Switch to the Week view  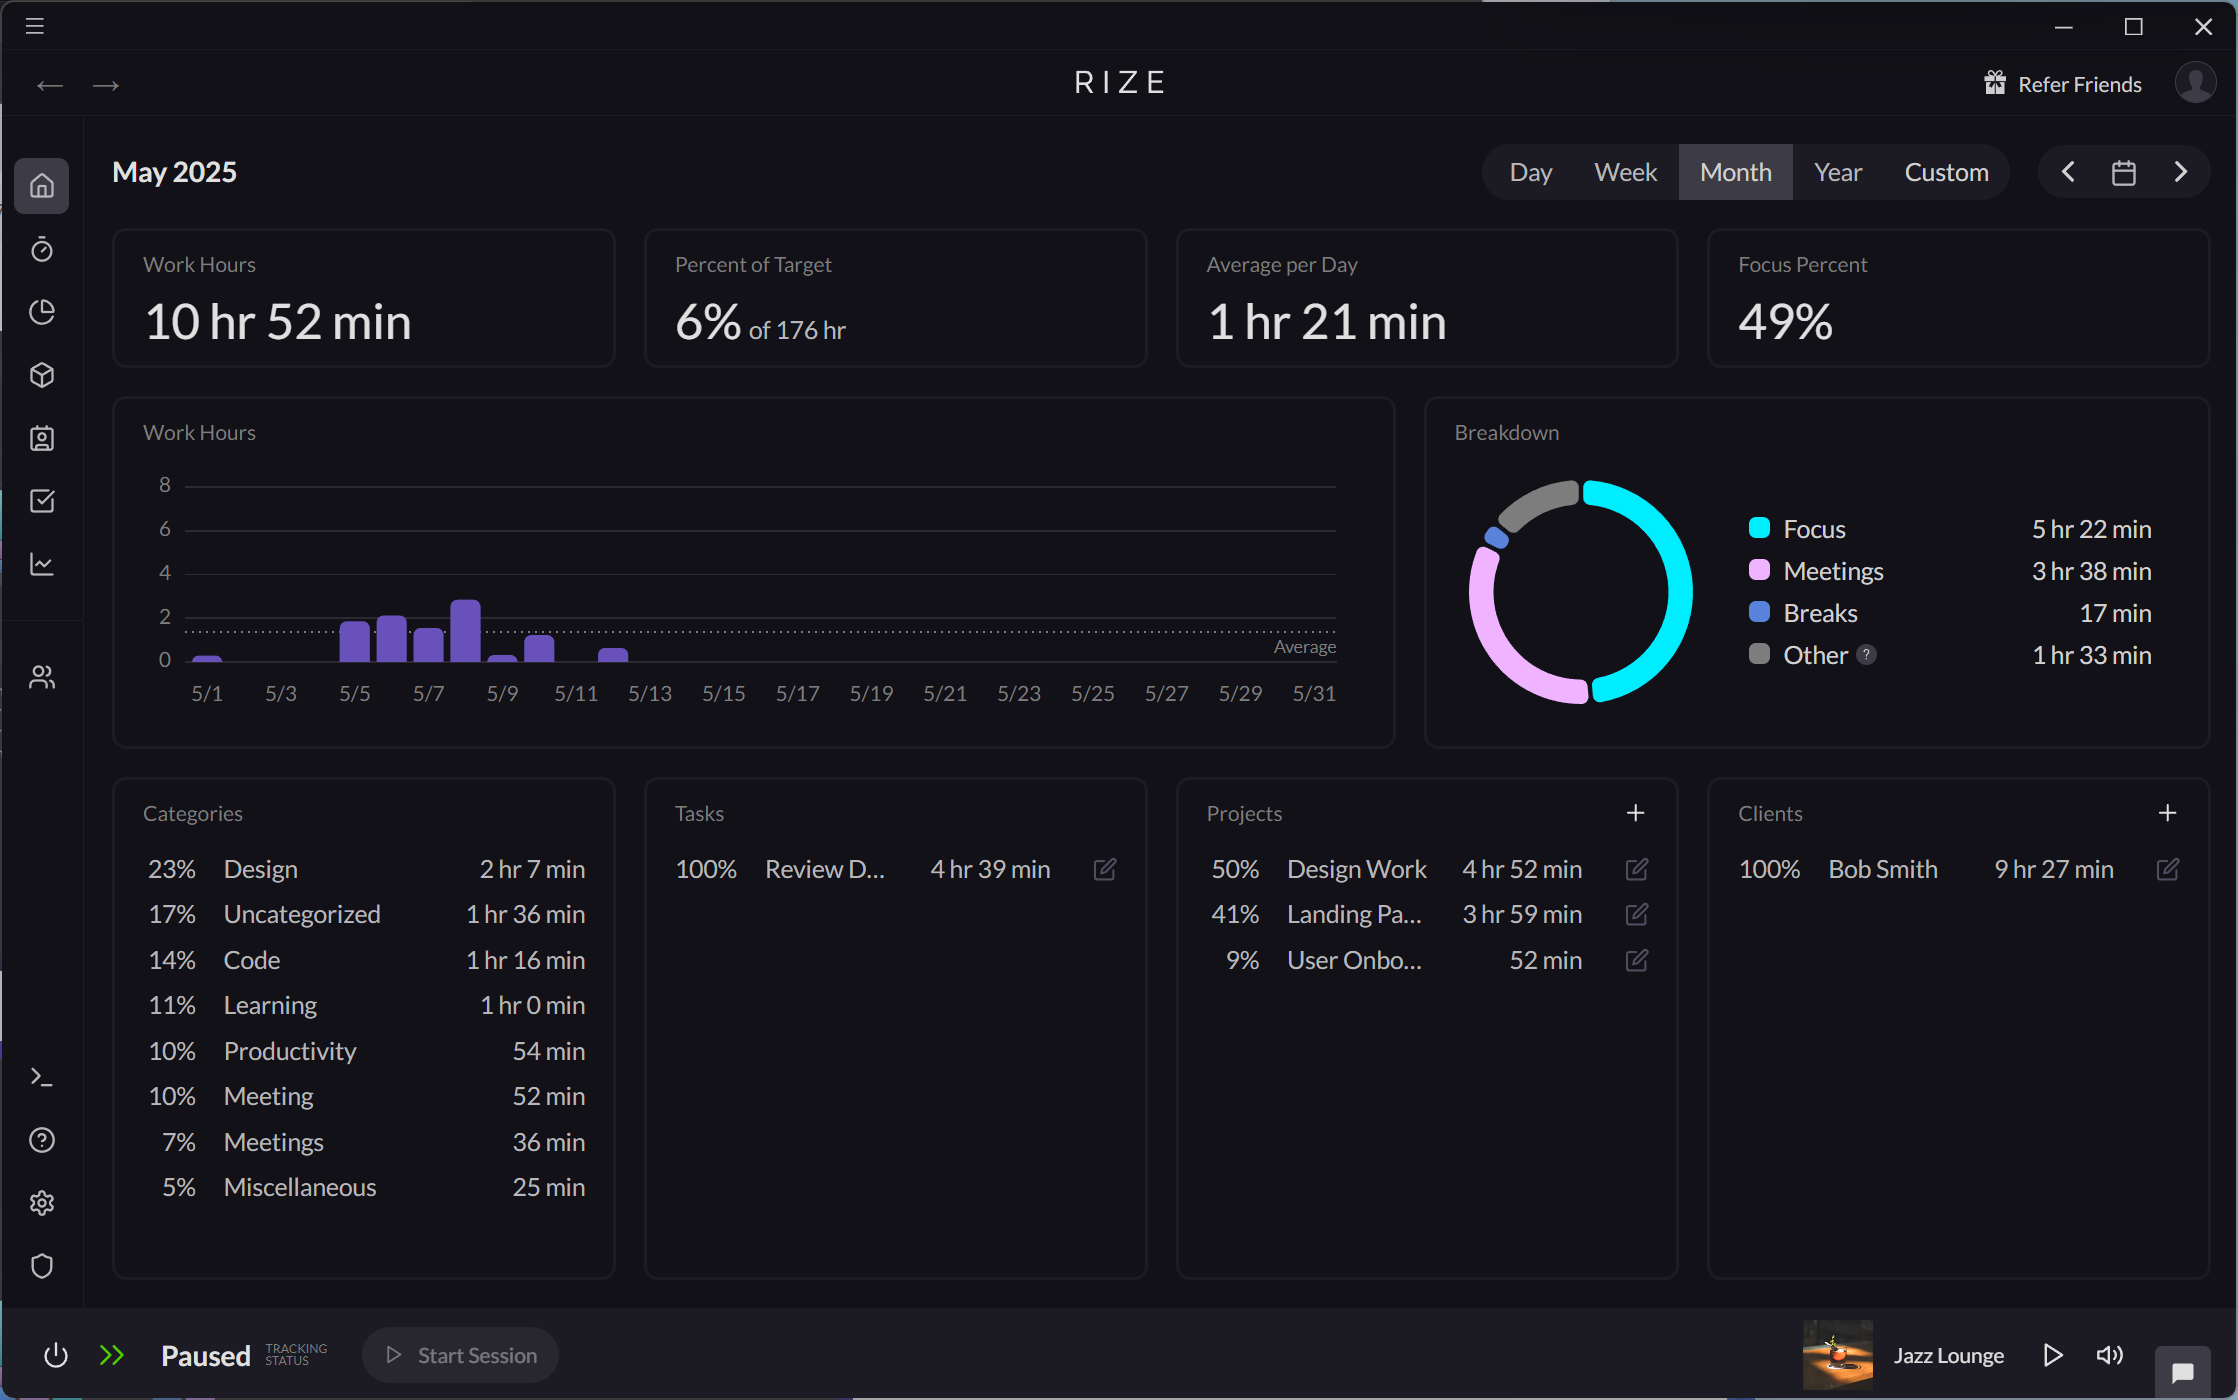(1625, 171)
